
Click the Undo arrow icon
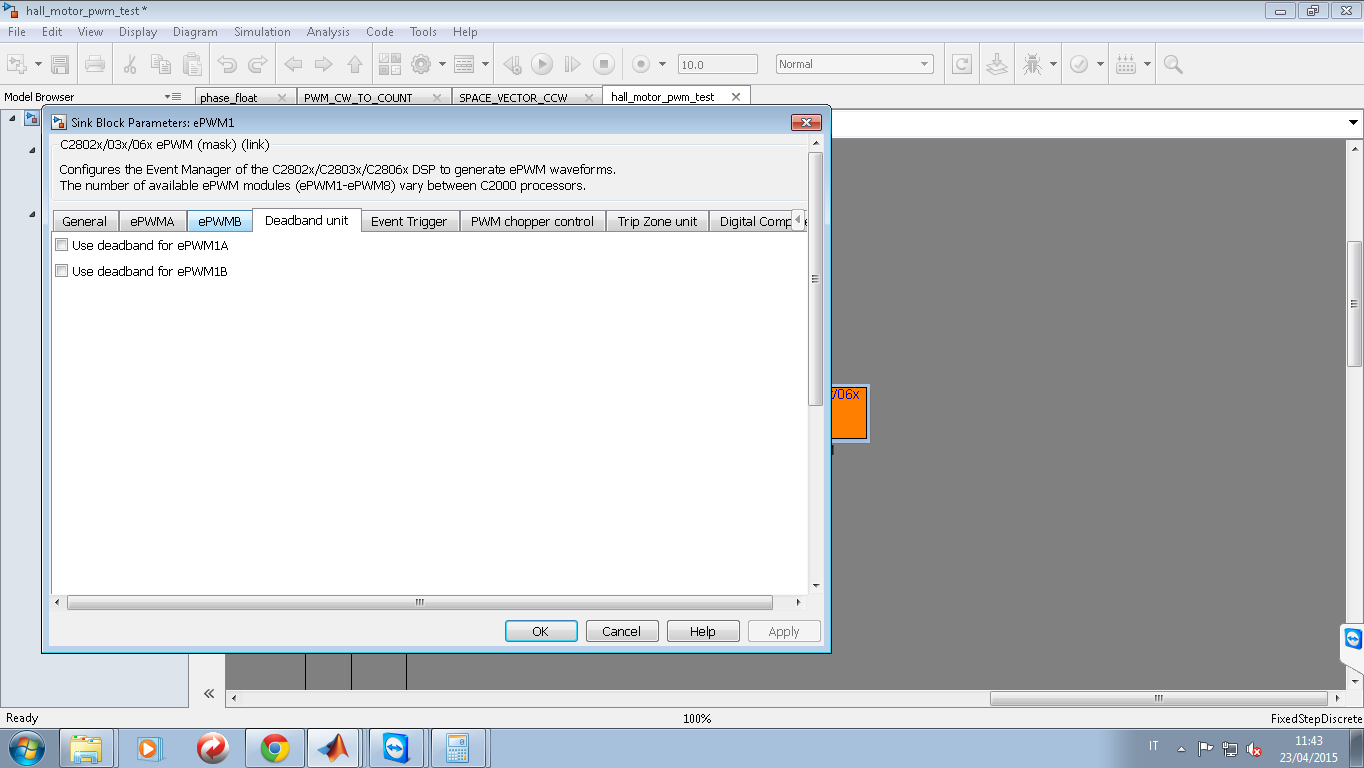[x=227, y=64]
